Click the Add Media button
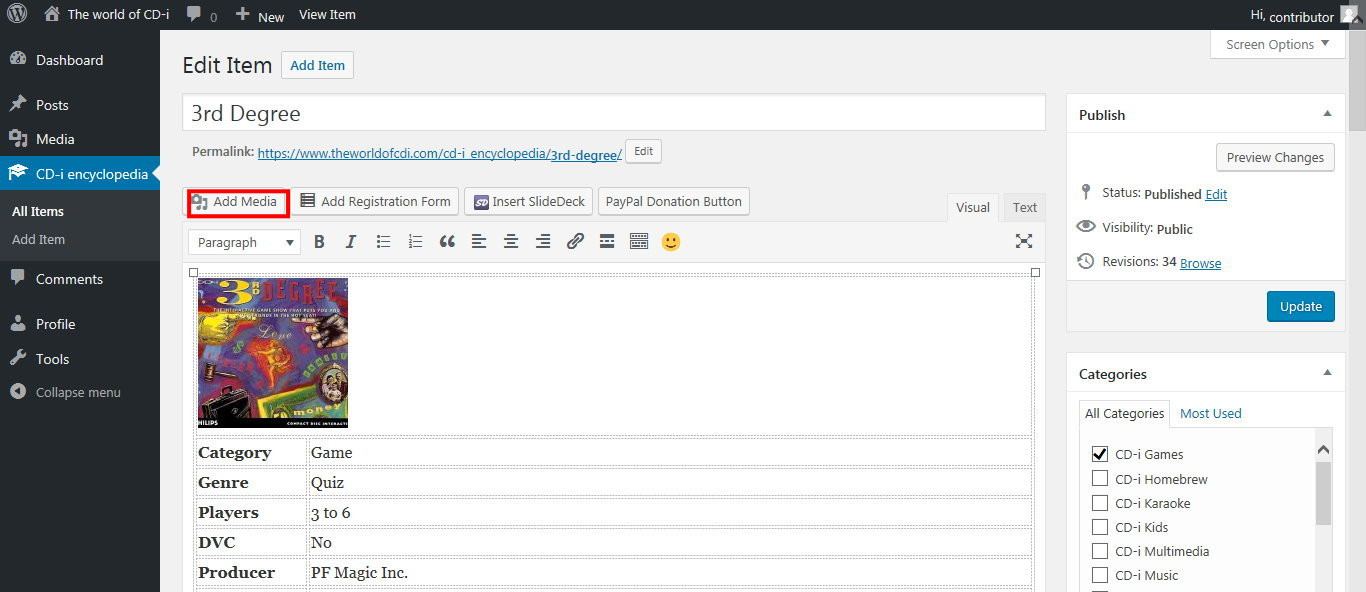The height and width of the screenshot is (592, 1366). point(238,202)
